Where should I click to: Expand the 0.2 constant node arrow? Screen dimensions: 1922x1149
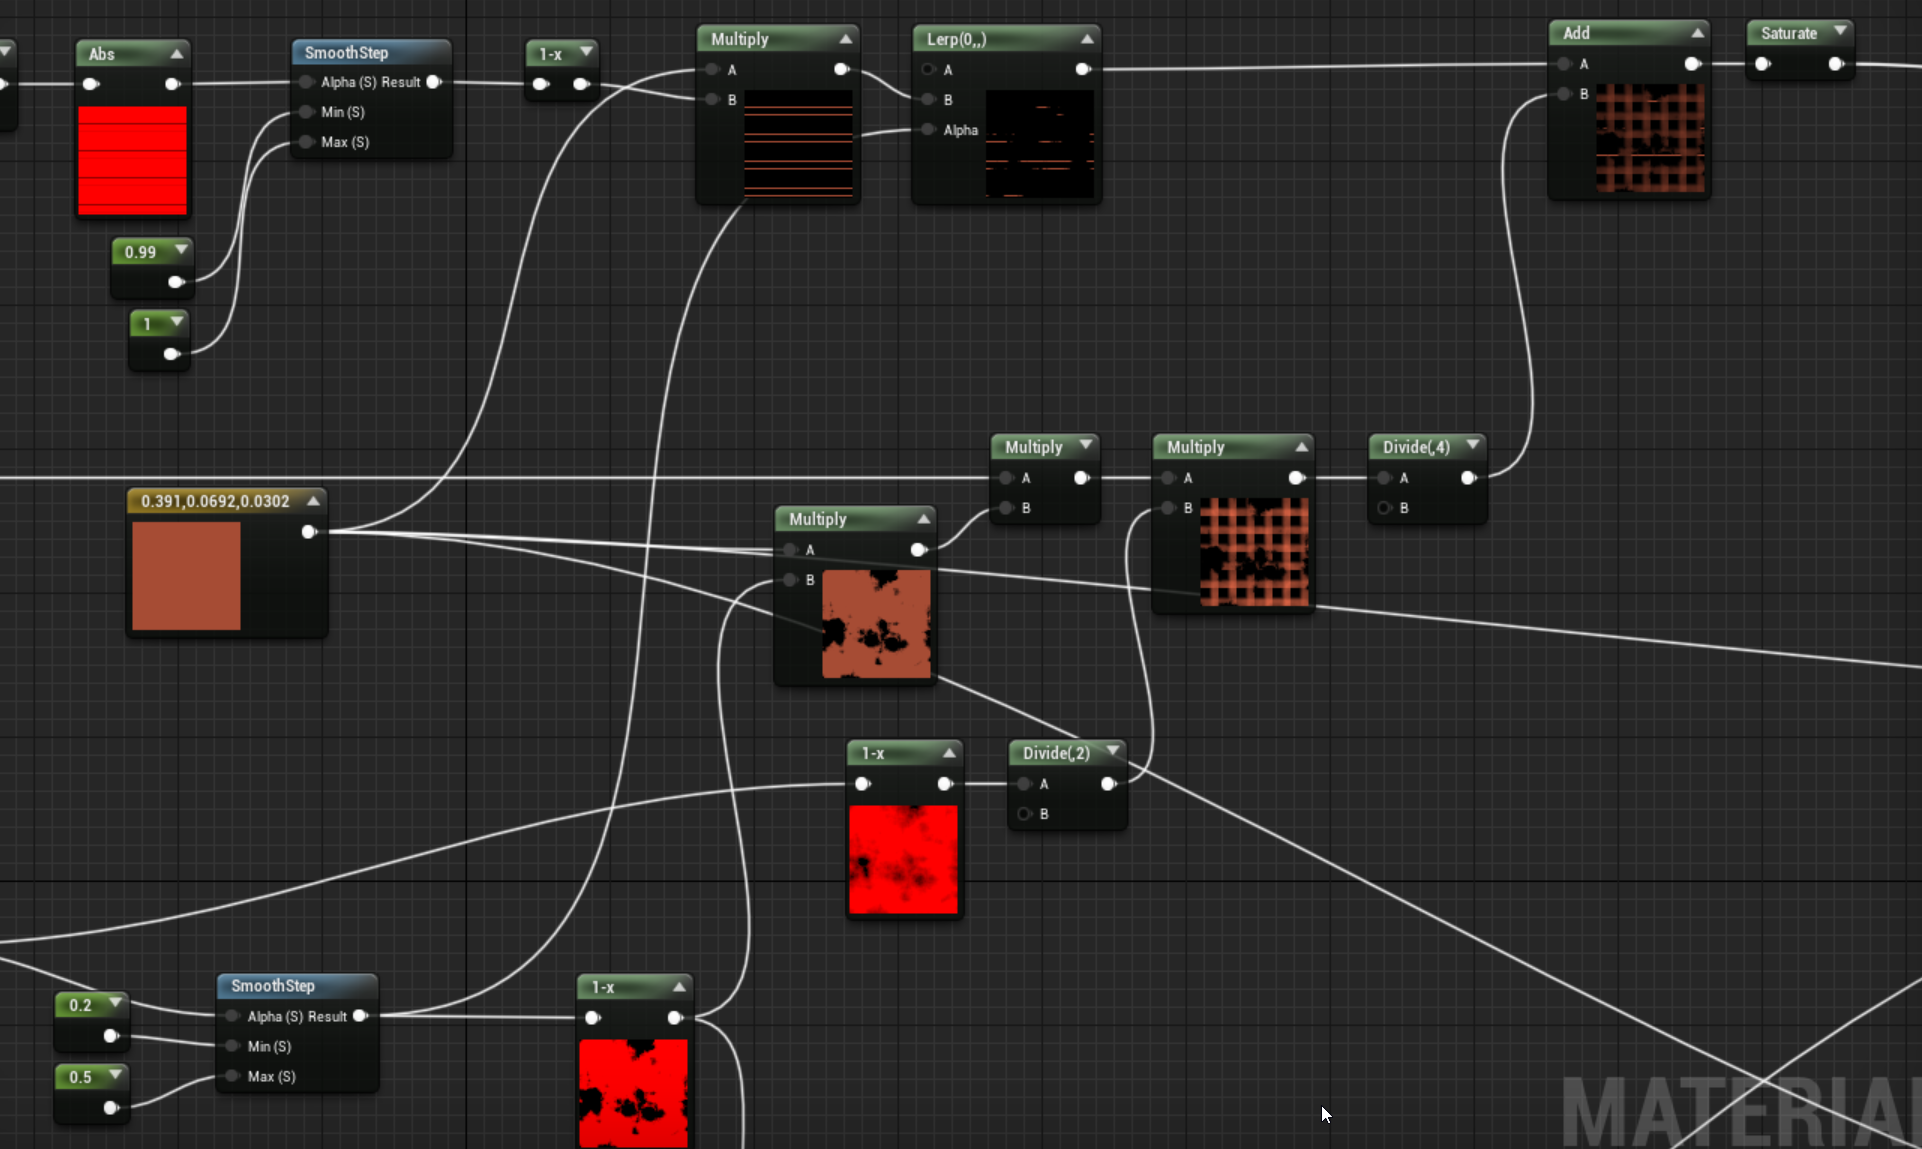click(x=116, y=1002)
